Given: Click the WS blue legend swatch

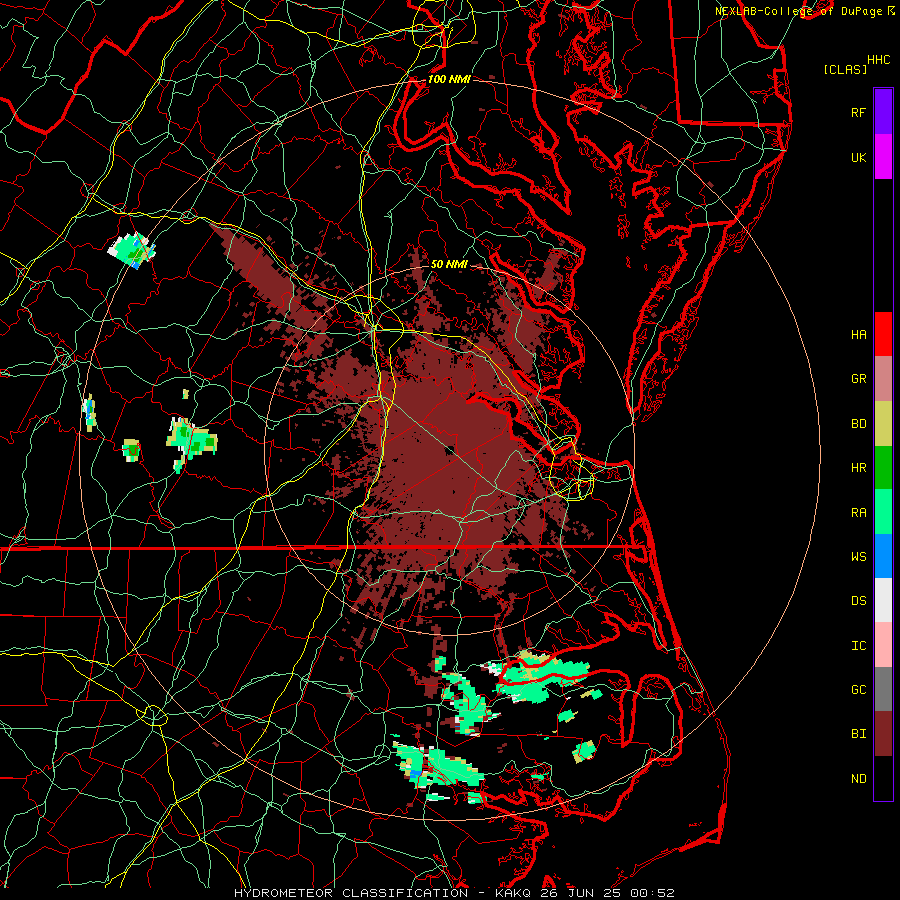Looking at the screenshot, I should (883, 556).
